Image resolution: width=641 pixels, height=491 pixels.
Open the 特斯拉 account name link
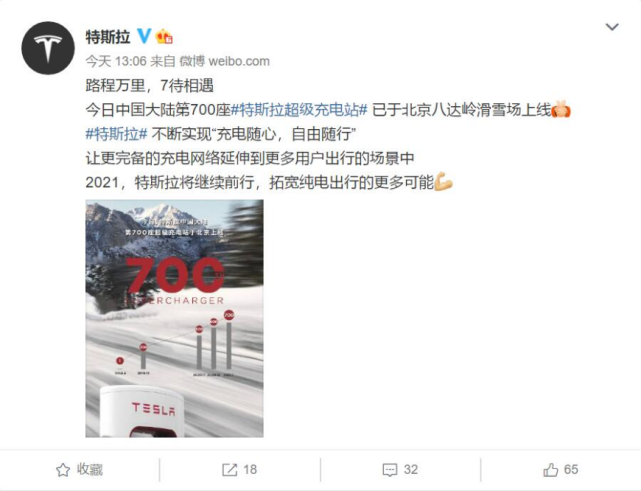click(108, 37)
